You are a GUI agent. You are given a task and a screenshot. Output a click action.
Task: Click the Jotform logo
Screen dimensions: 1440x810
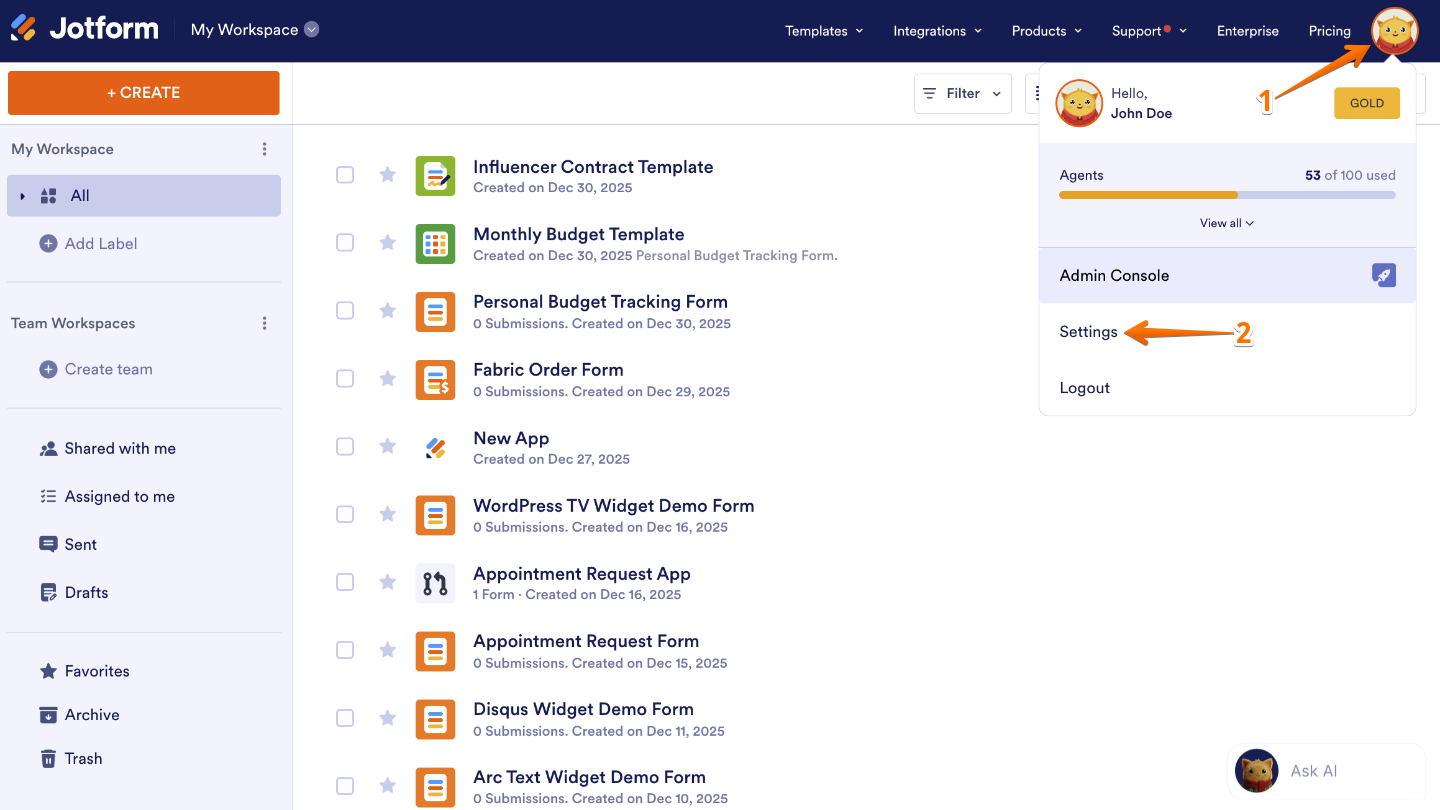point(84,29)
